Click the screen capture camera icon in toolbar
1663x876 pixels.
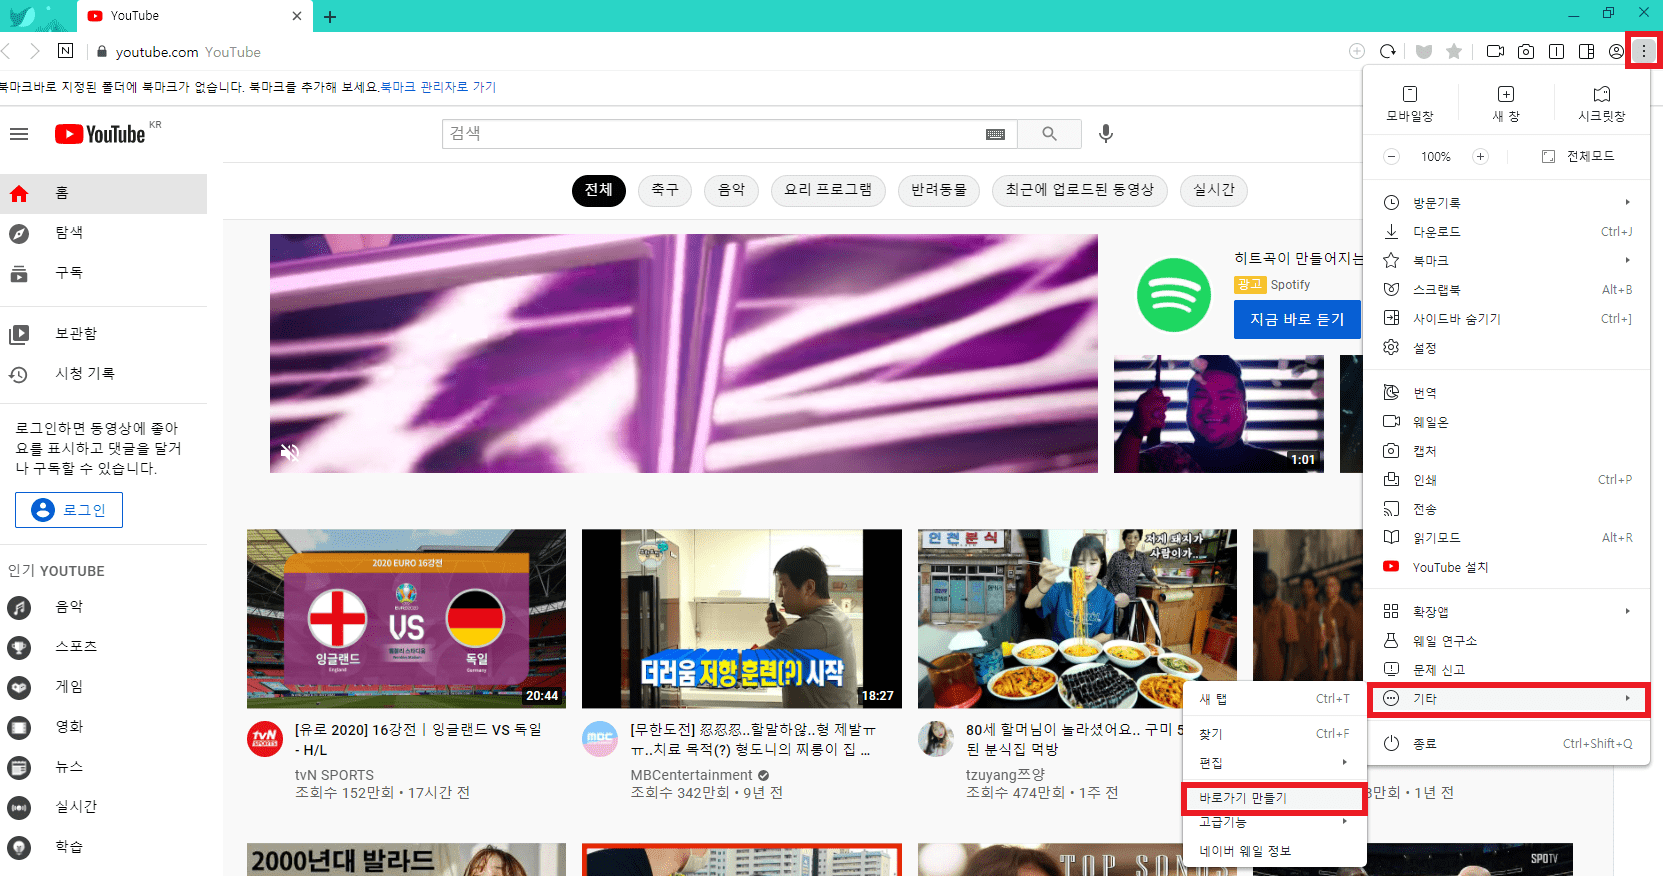pos(1526,51)
